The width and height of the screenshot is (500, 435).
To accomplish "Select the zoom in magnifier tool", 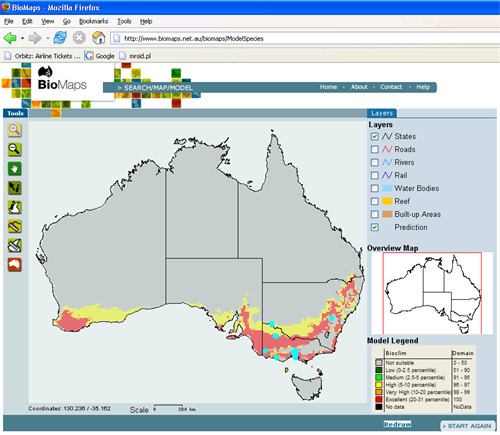I will [15, 130].
